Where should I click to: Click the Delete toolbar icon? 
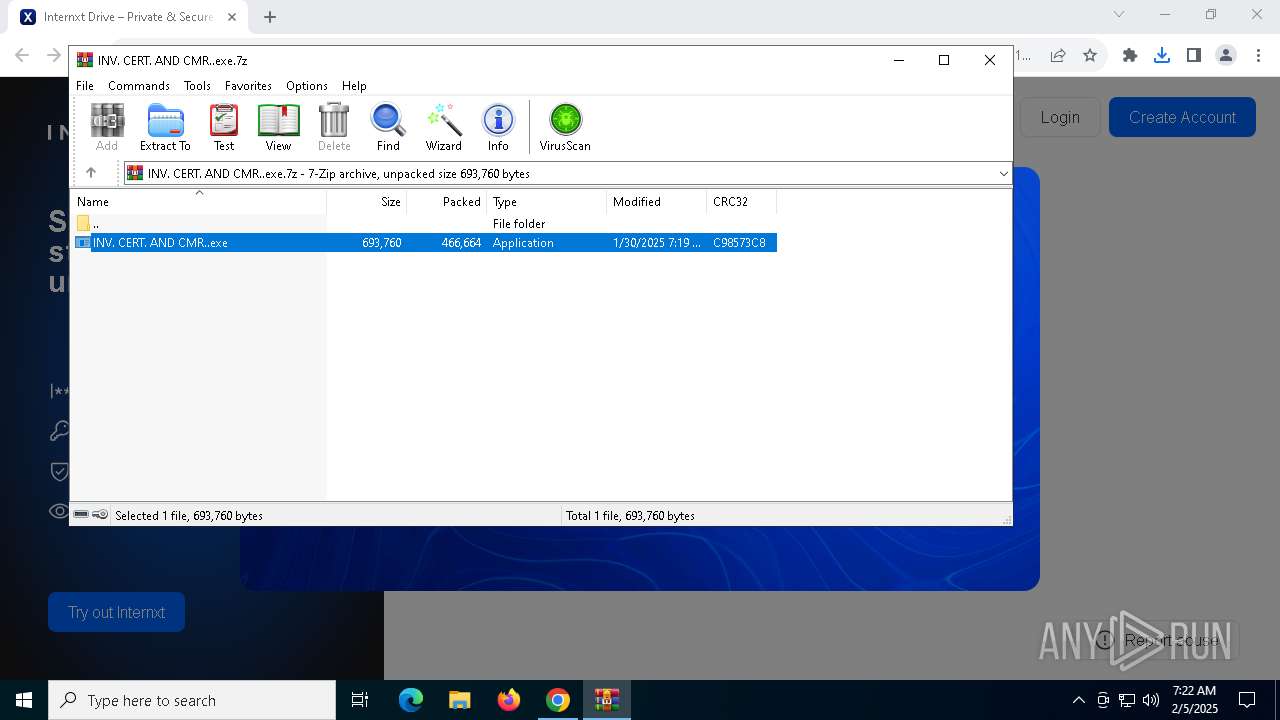[x=334, y=127]
